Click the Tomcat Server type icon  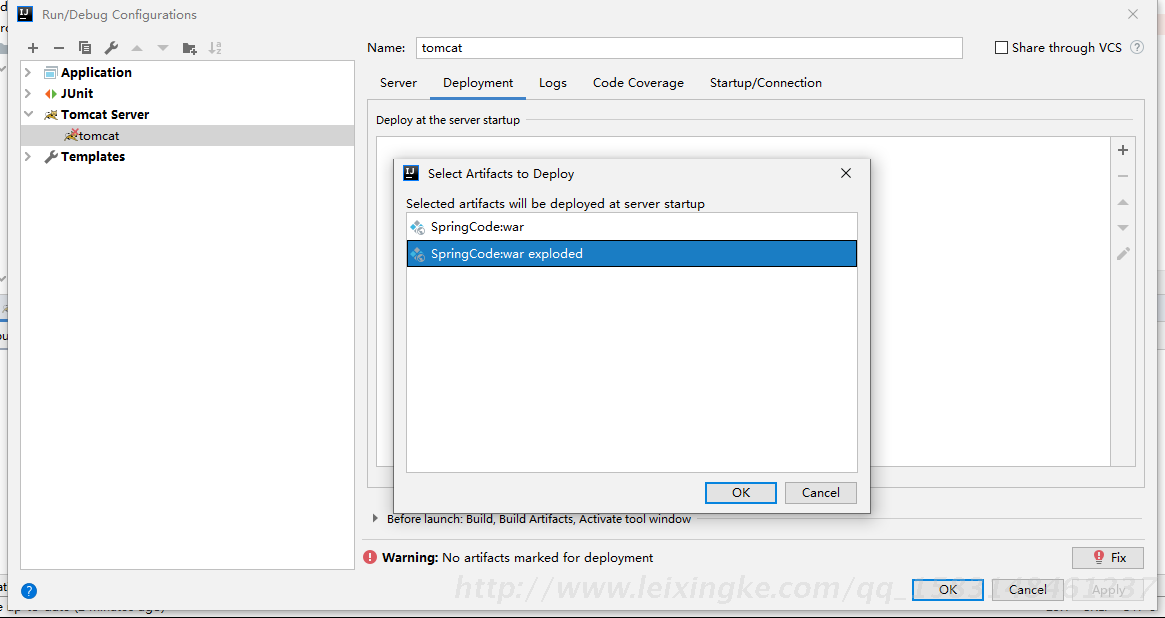pos(51,114)
